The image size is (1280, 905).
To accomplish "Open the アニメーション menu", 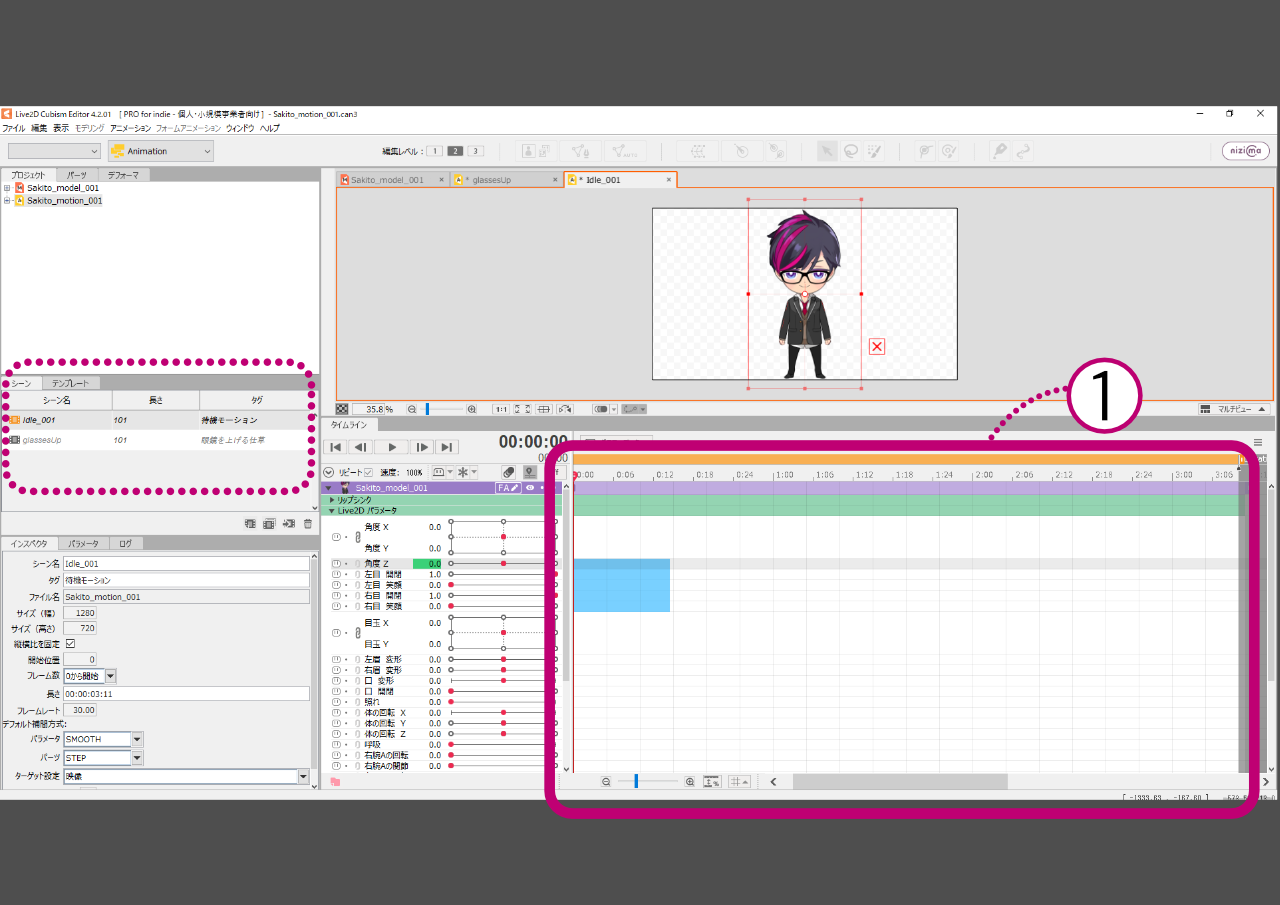I will tap(130, 129).
